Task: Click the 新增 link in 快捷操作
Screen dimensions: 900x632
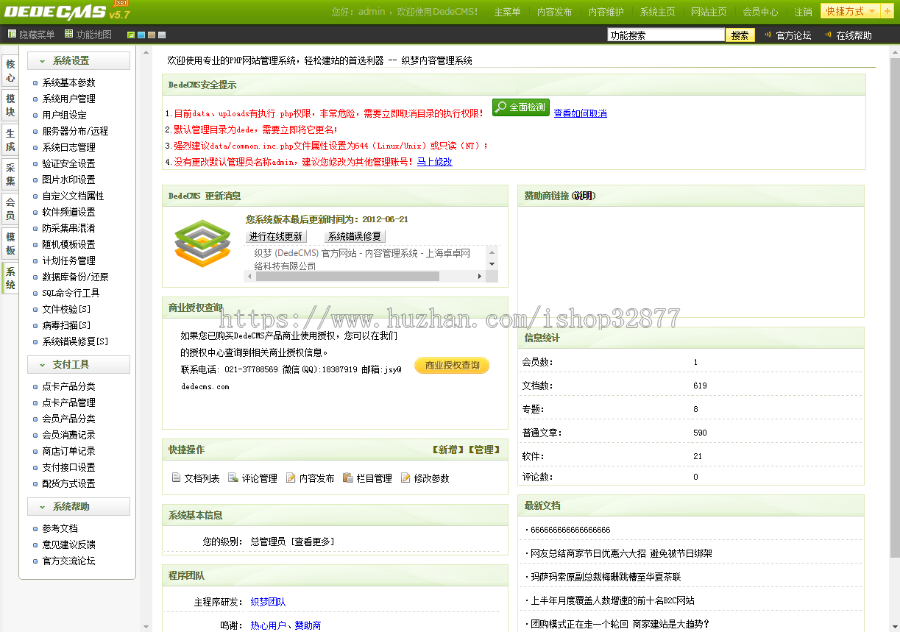Action: point(448,449)
